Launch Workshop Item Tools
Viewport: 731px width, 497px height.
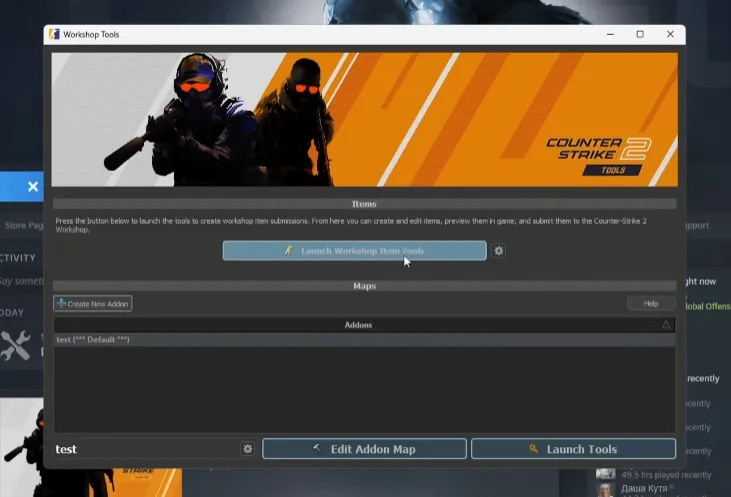(354, 251)
